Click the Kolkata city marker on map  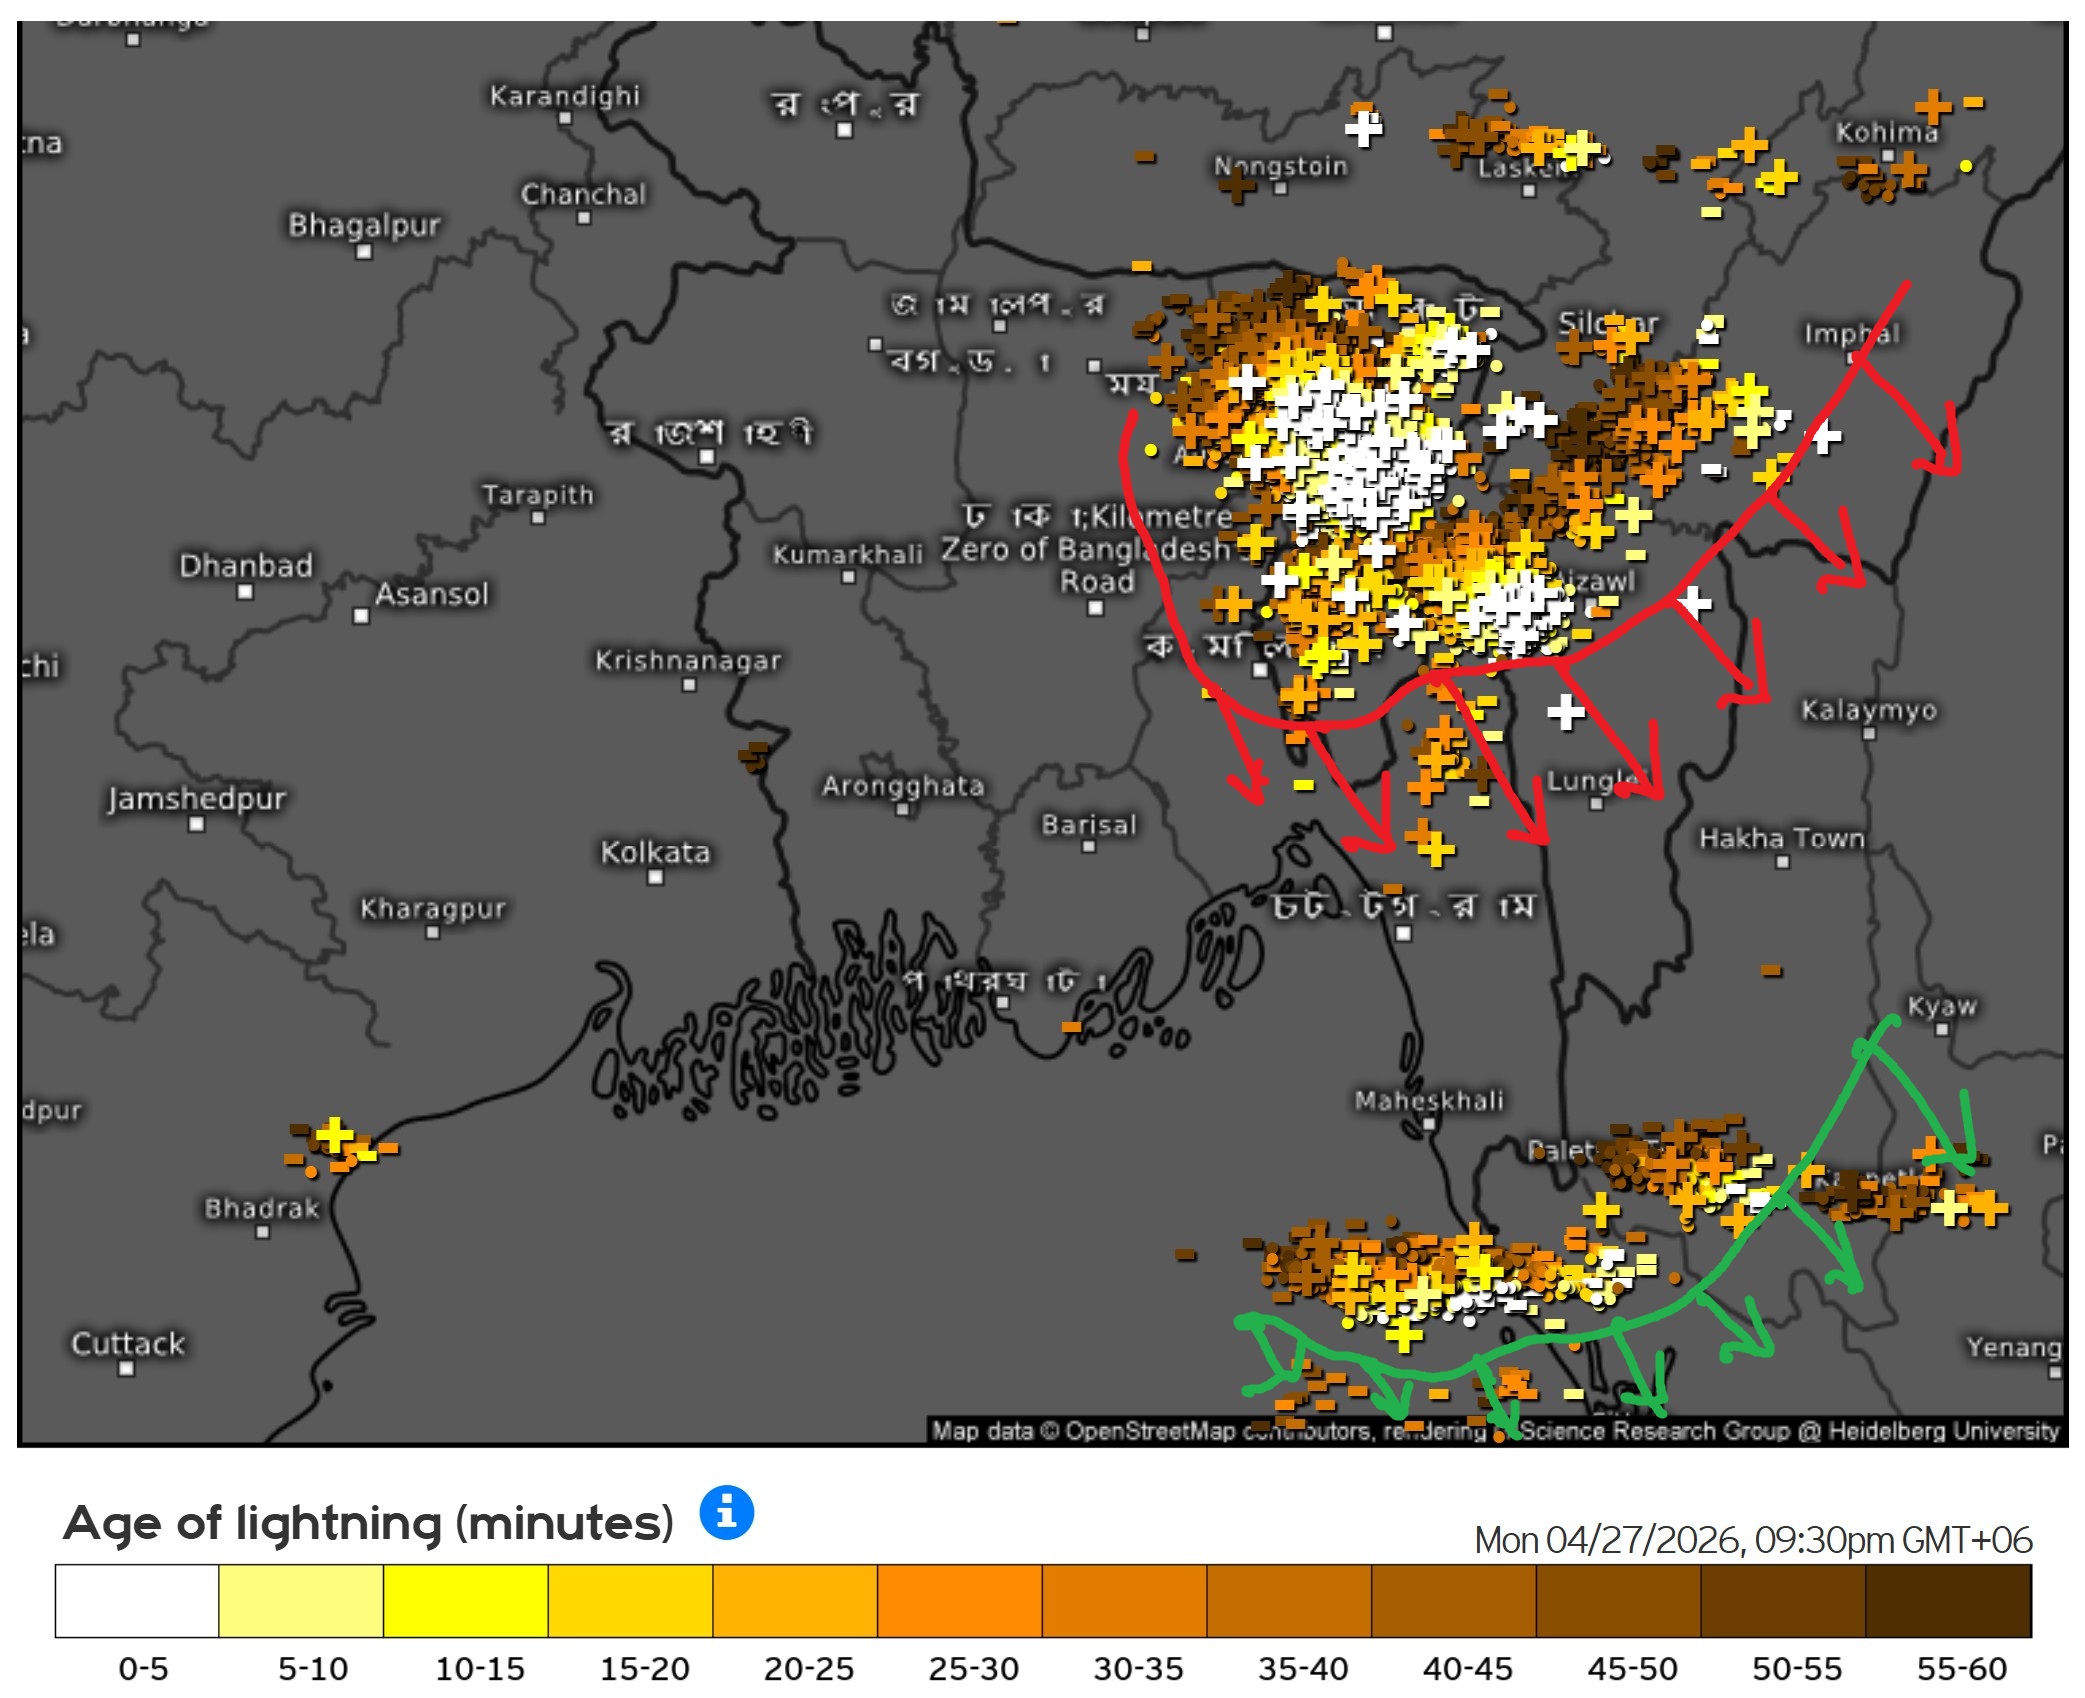655,878
